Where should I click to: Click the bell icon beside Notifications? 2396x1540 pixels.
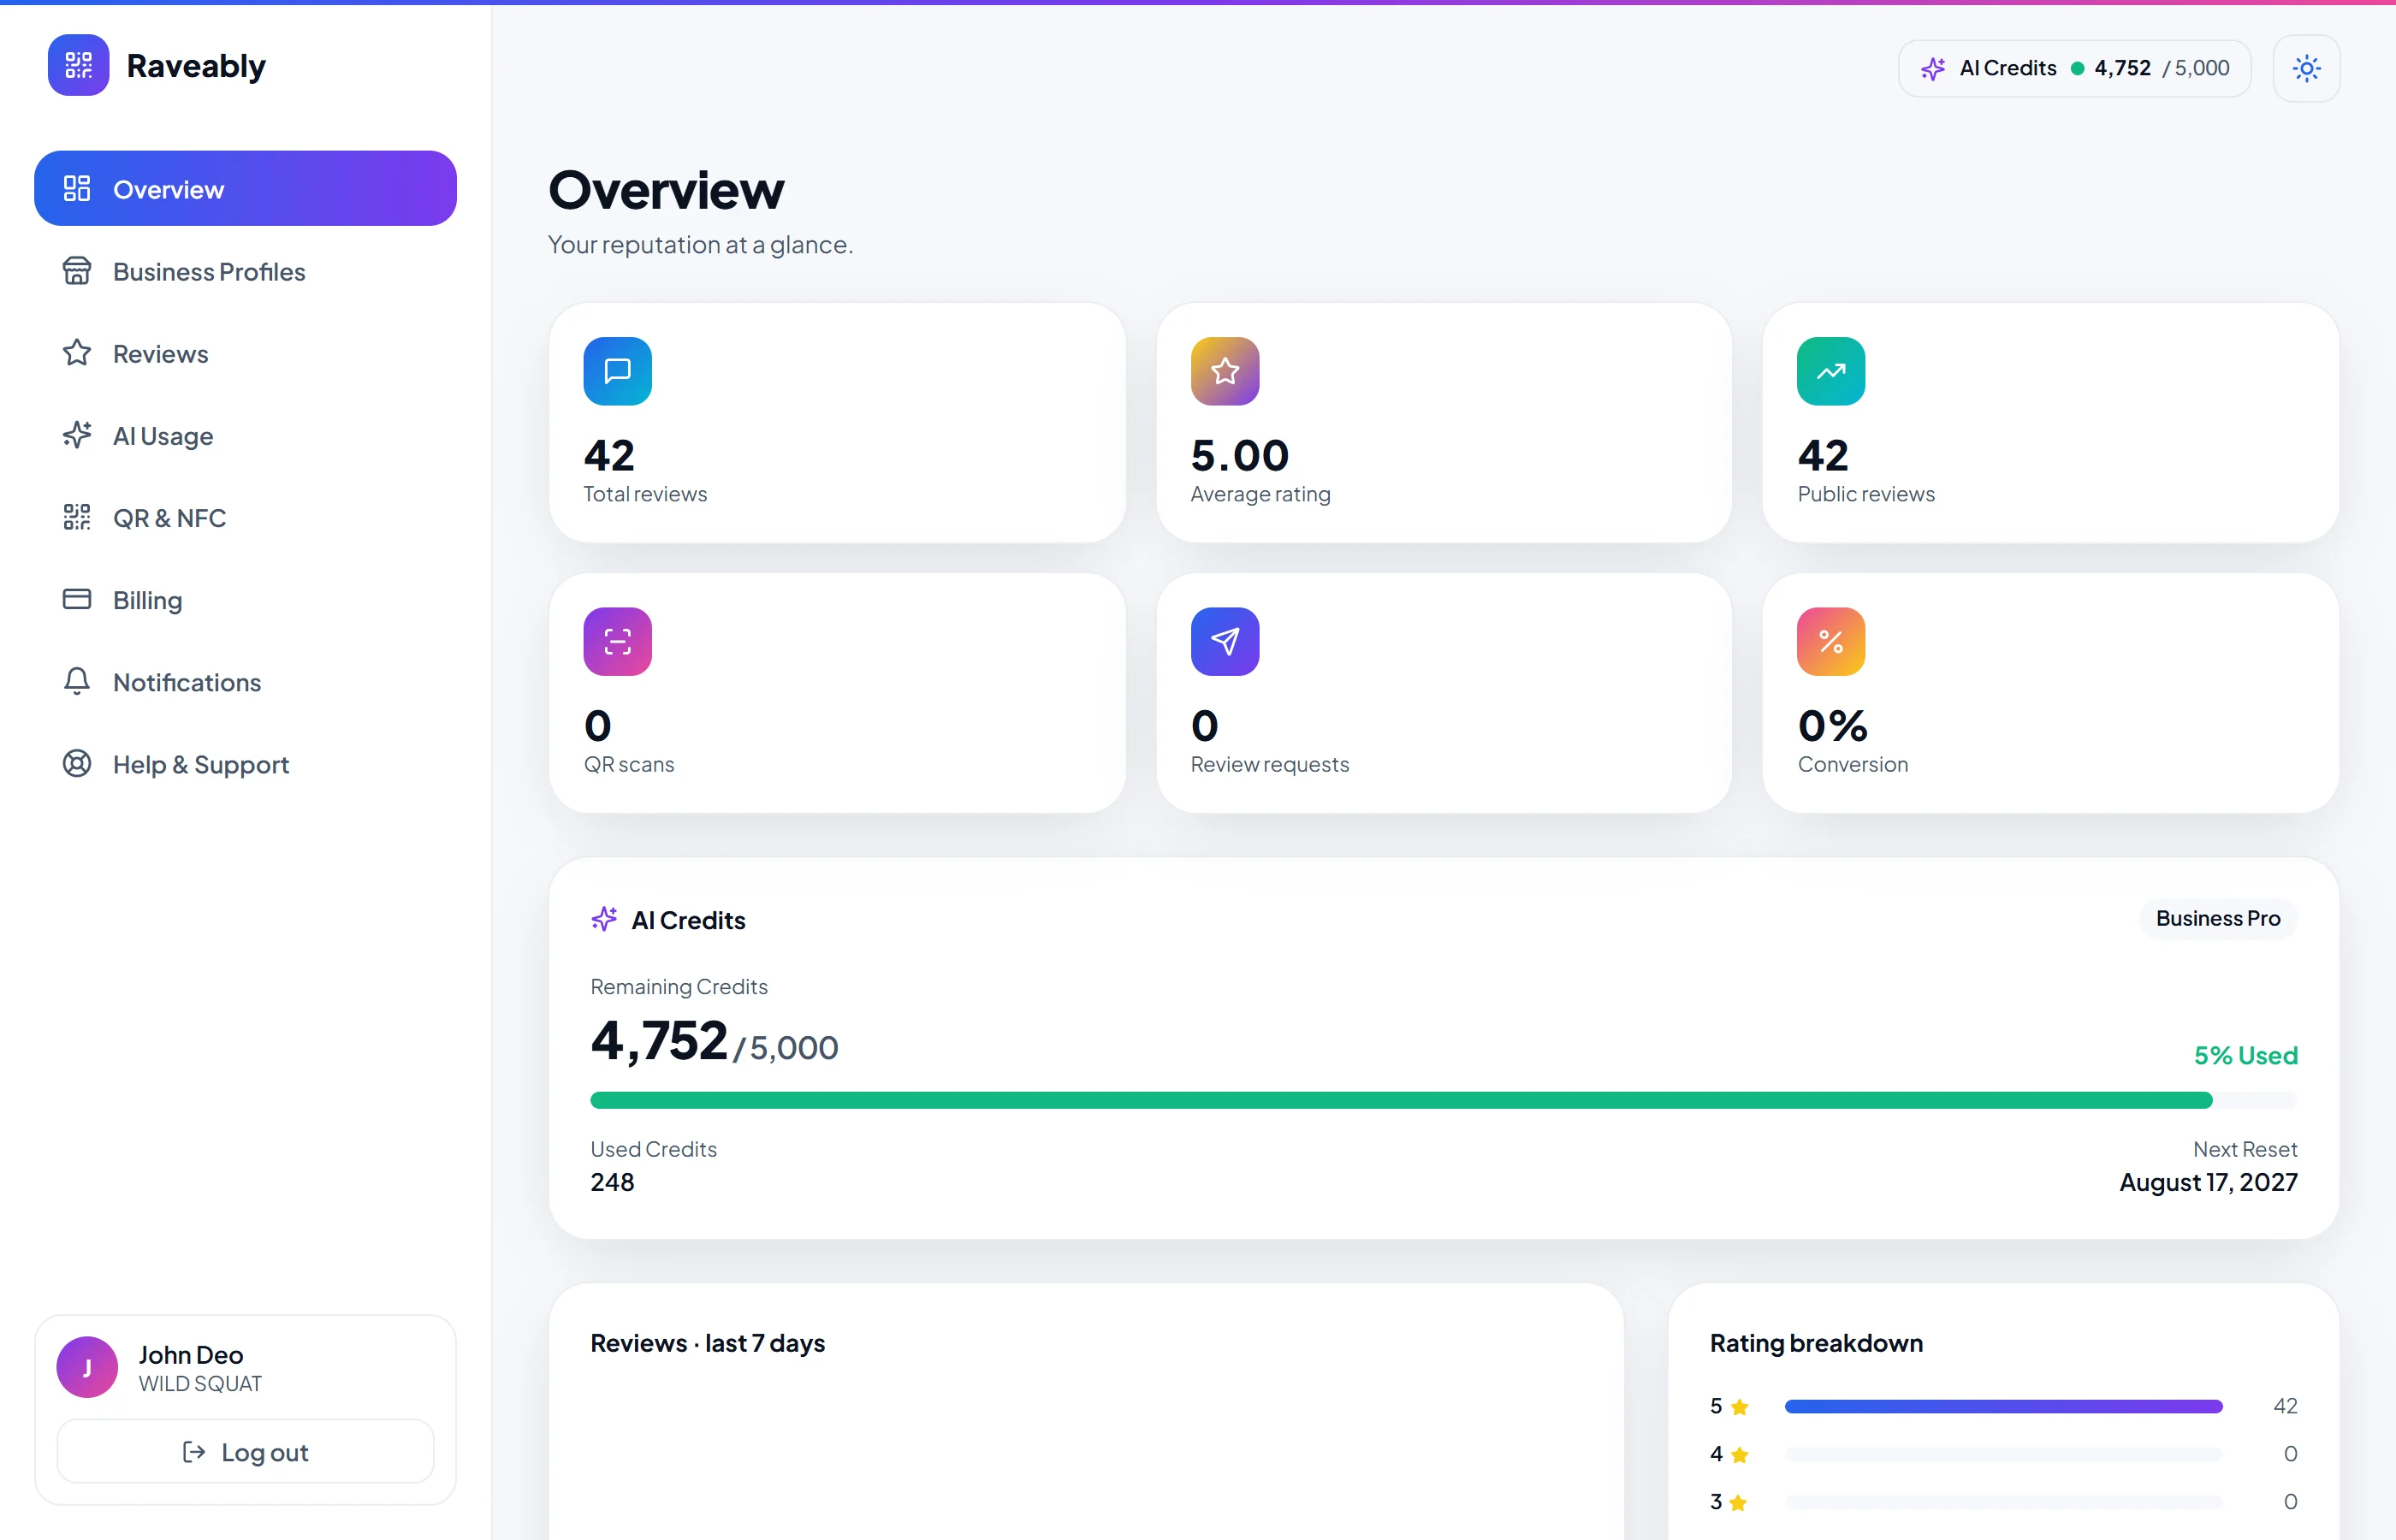tap(77, 680)
